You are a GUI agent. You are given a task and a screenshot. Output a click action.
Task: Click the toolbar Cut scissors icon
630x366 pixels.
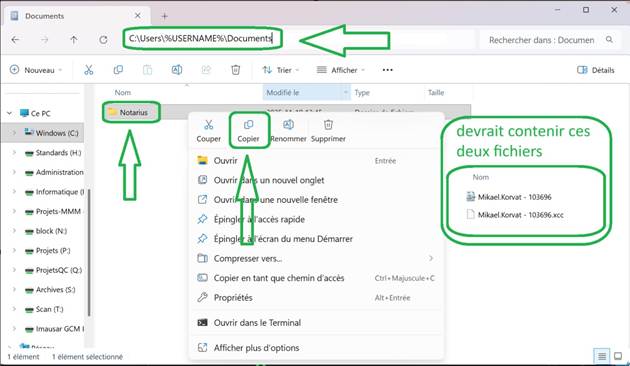pyautogui.click(x=88, y=70)
